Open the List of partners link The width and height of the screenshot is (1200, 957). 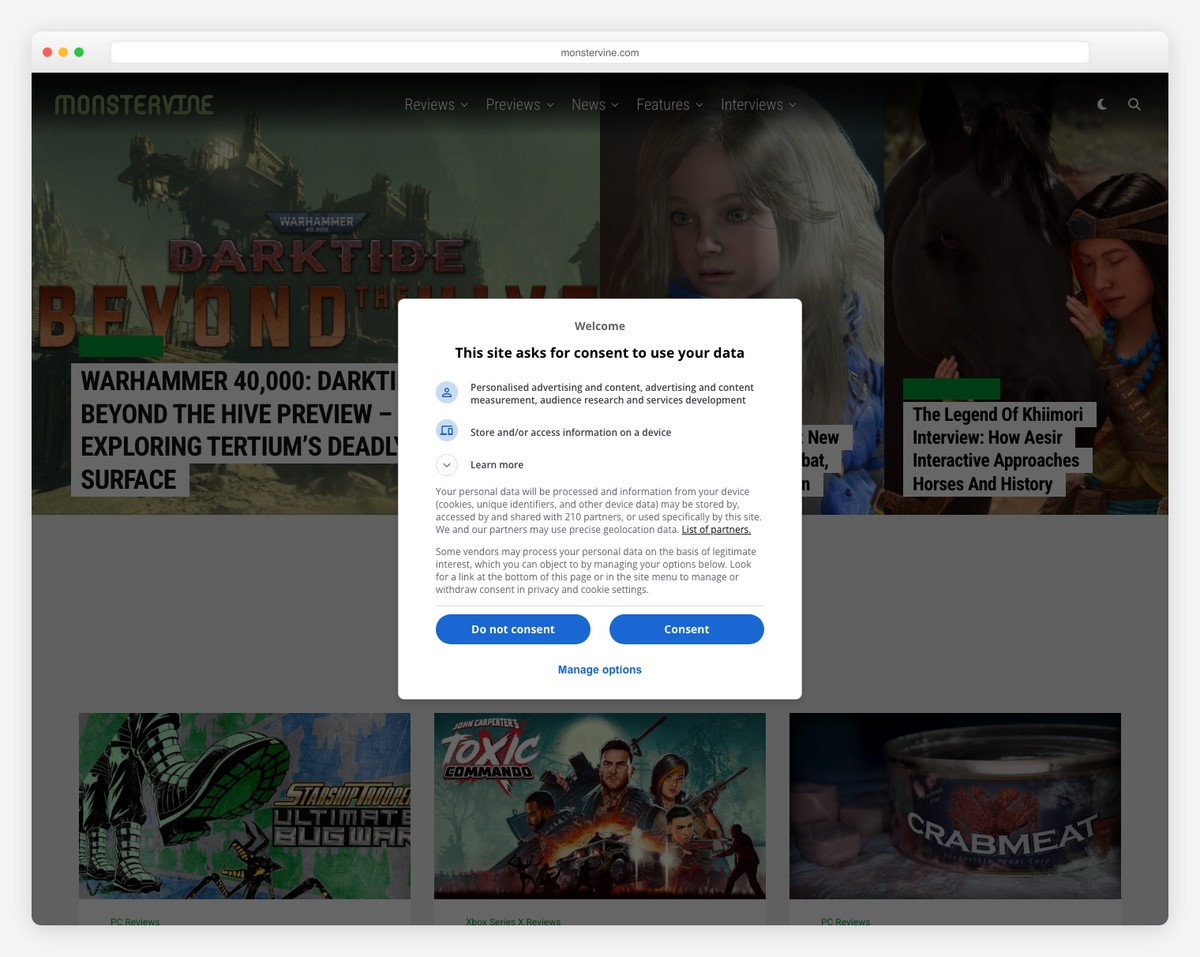[x=716, y=530]
